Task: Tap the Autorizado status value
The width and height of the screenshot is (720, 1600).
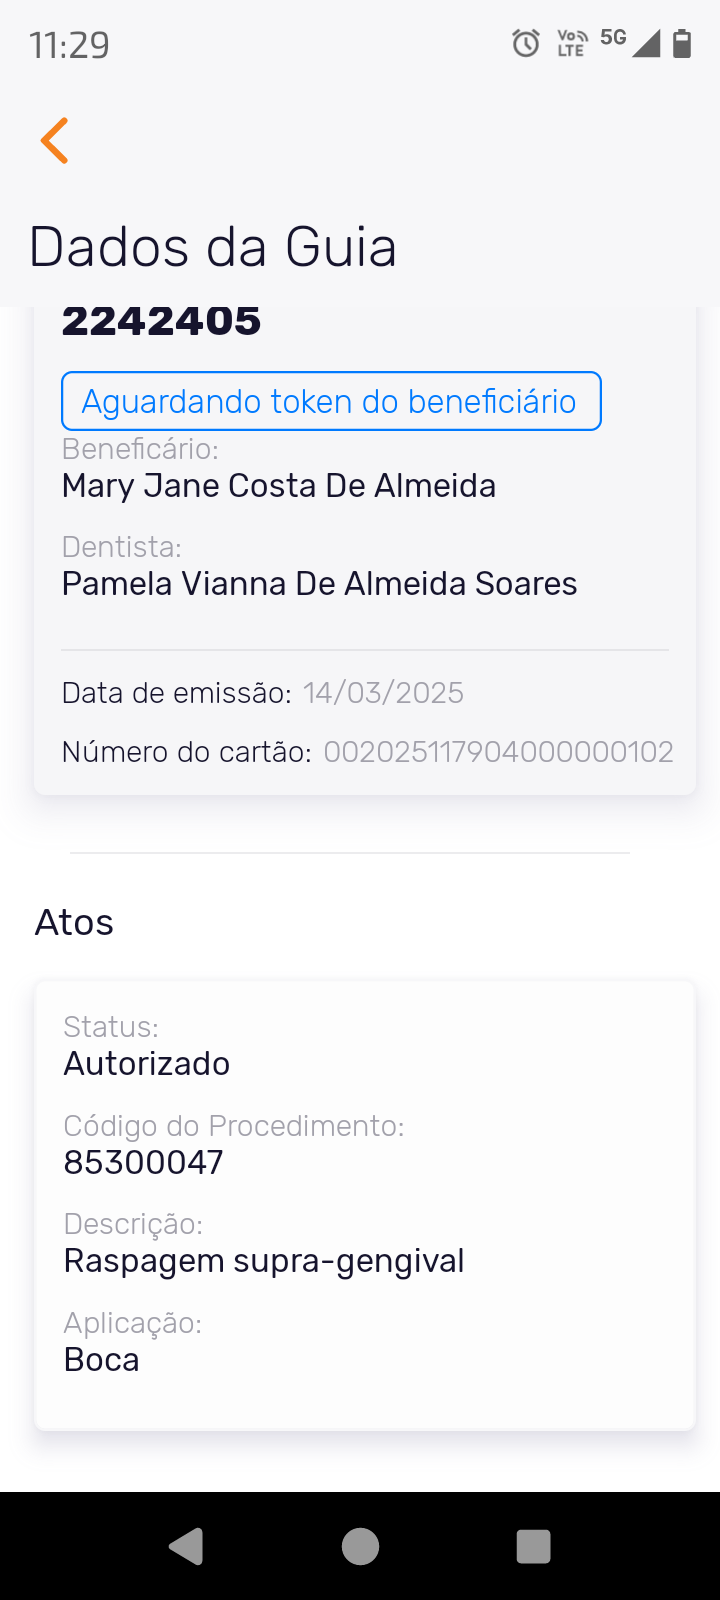Action: [147, 1064]
